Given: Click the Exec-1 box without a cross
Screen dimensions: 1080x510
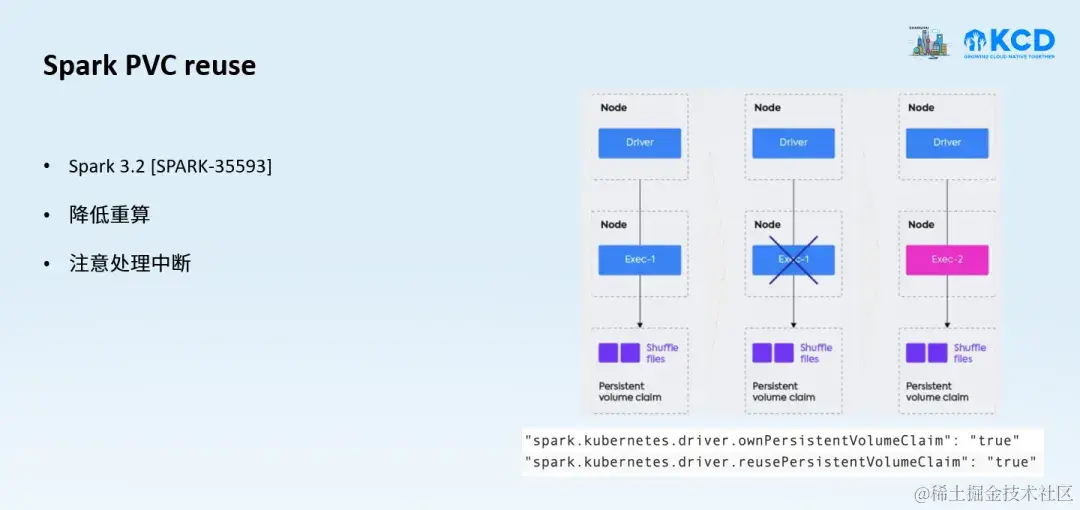Looking at the screenshot, I should (x=639, y=260).
